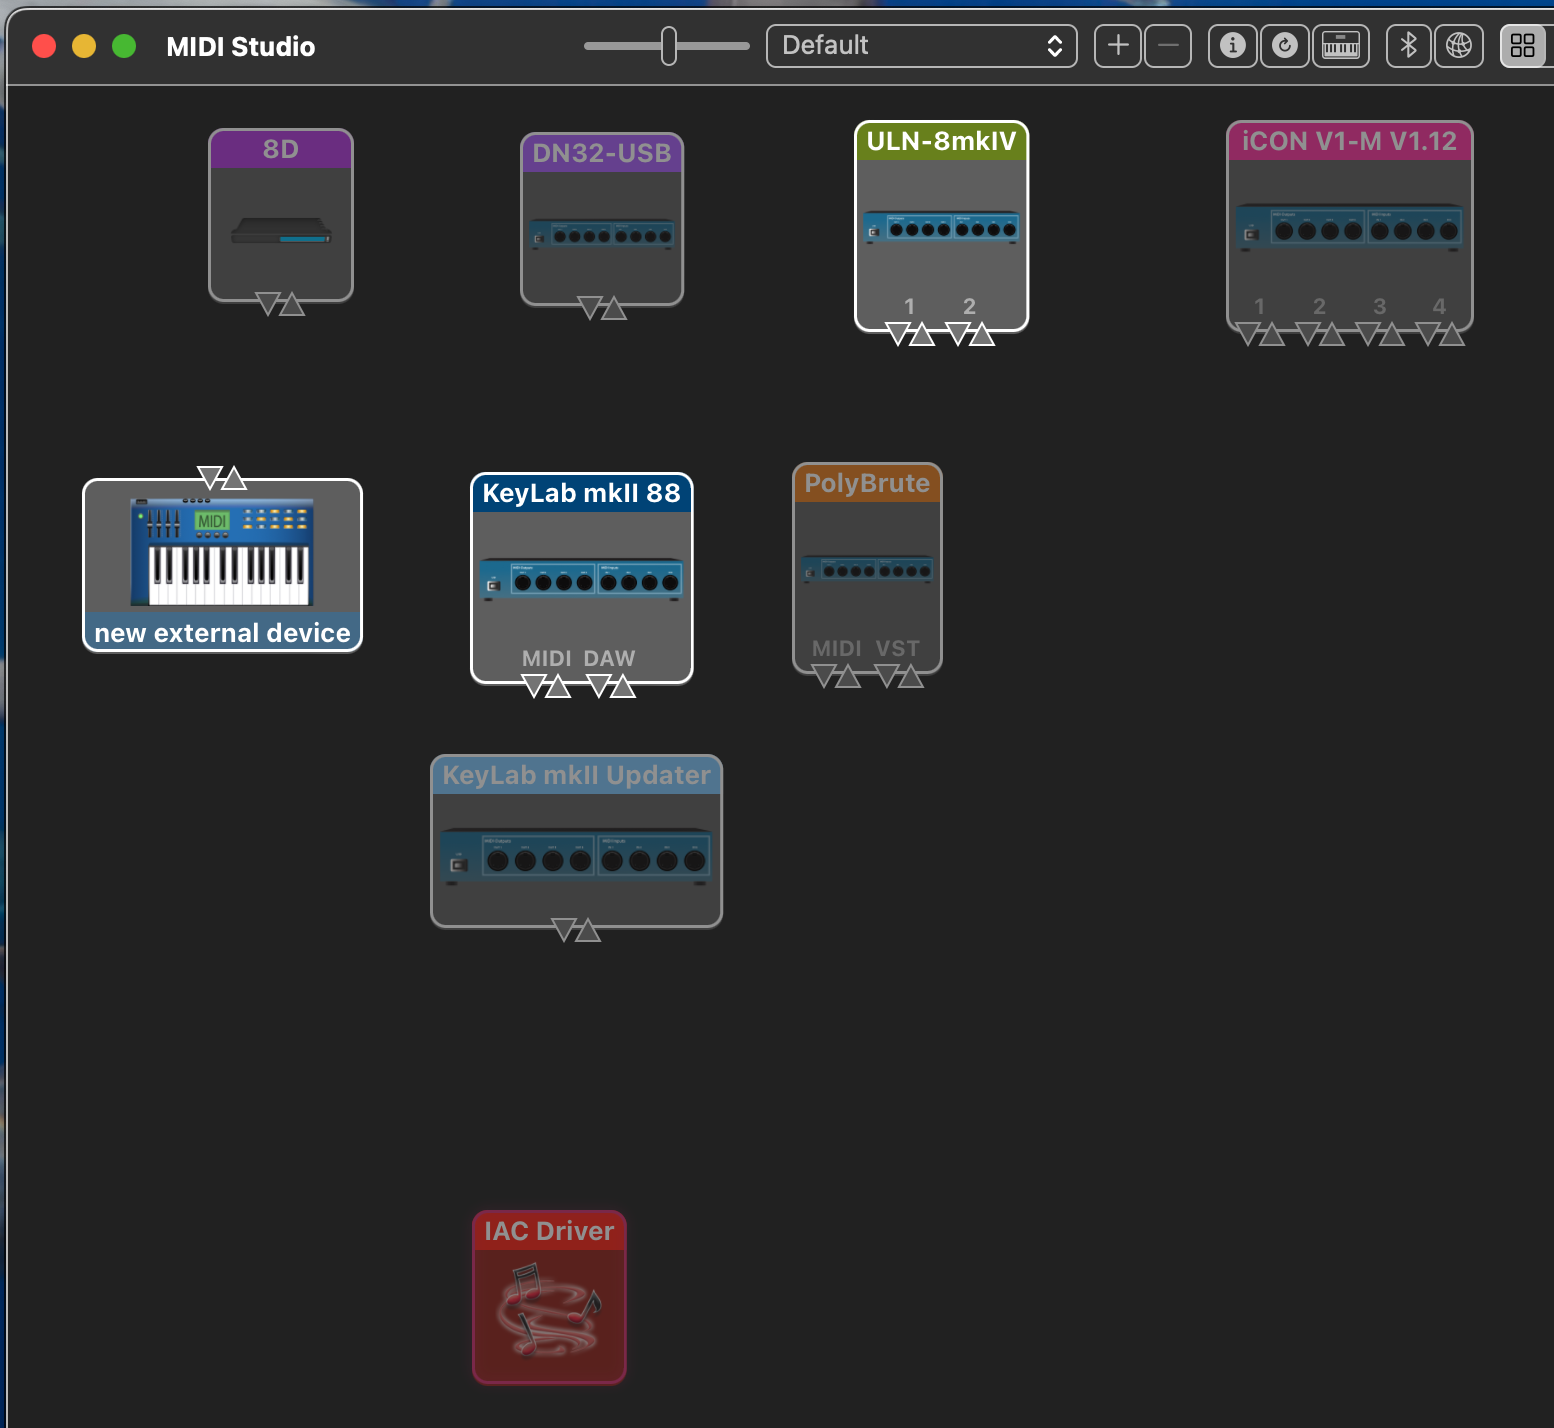Click iCON V1-M port 4 arrows

[x=1440, y=334]
